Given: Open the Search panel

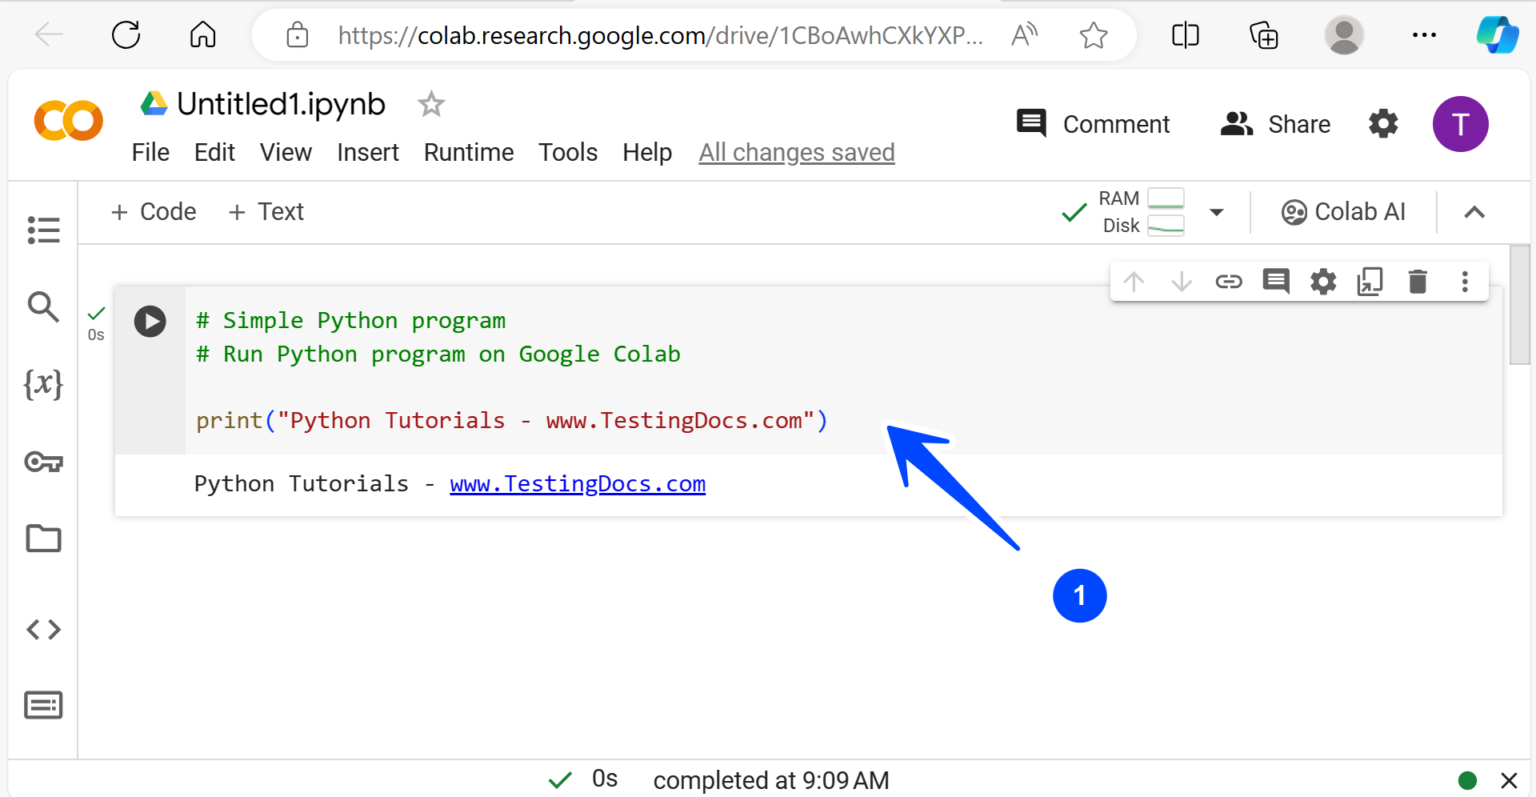Looking at the screenshot, I should (x=43, y=307).
